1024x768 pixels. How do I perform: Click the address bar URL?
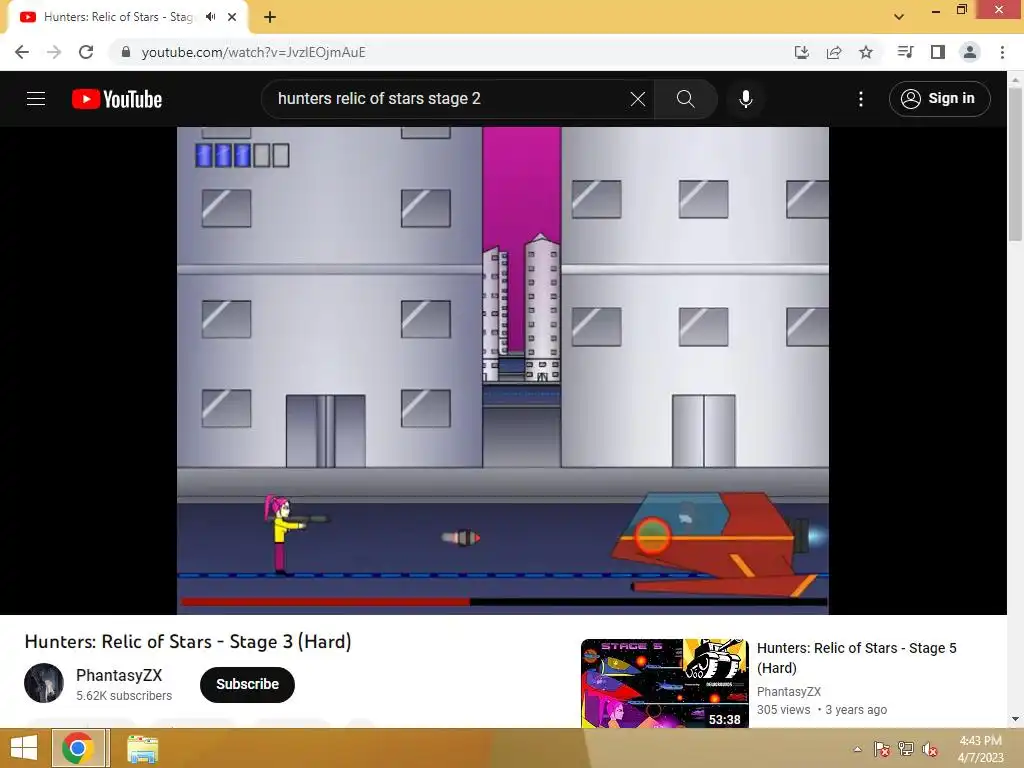tap(253, 52)
